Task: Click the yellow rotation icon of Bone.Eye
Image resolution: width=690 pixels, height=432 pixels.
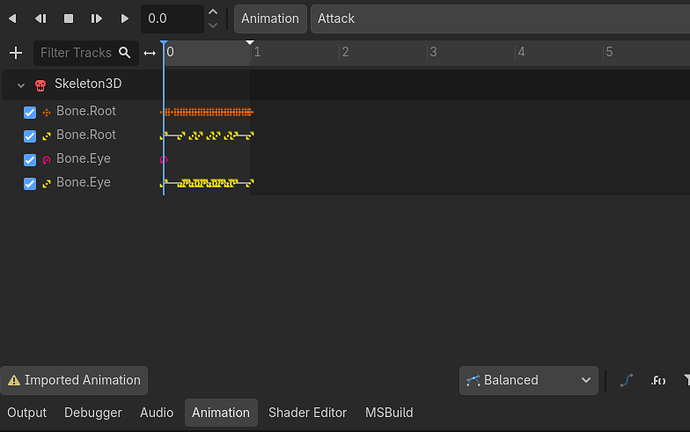Action: click(46, 184)
